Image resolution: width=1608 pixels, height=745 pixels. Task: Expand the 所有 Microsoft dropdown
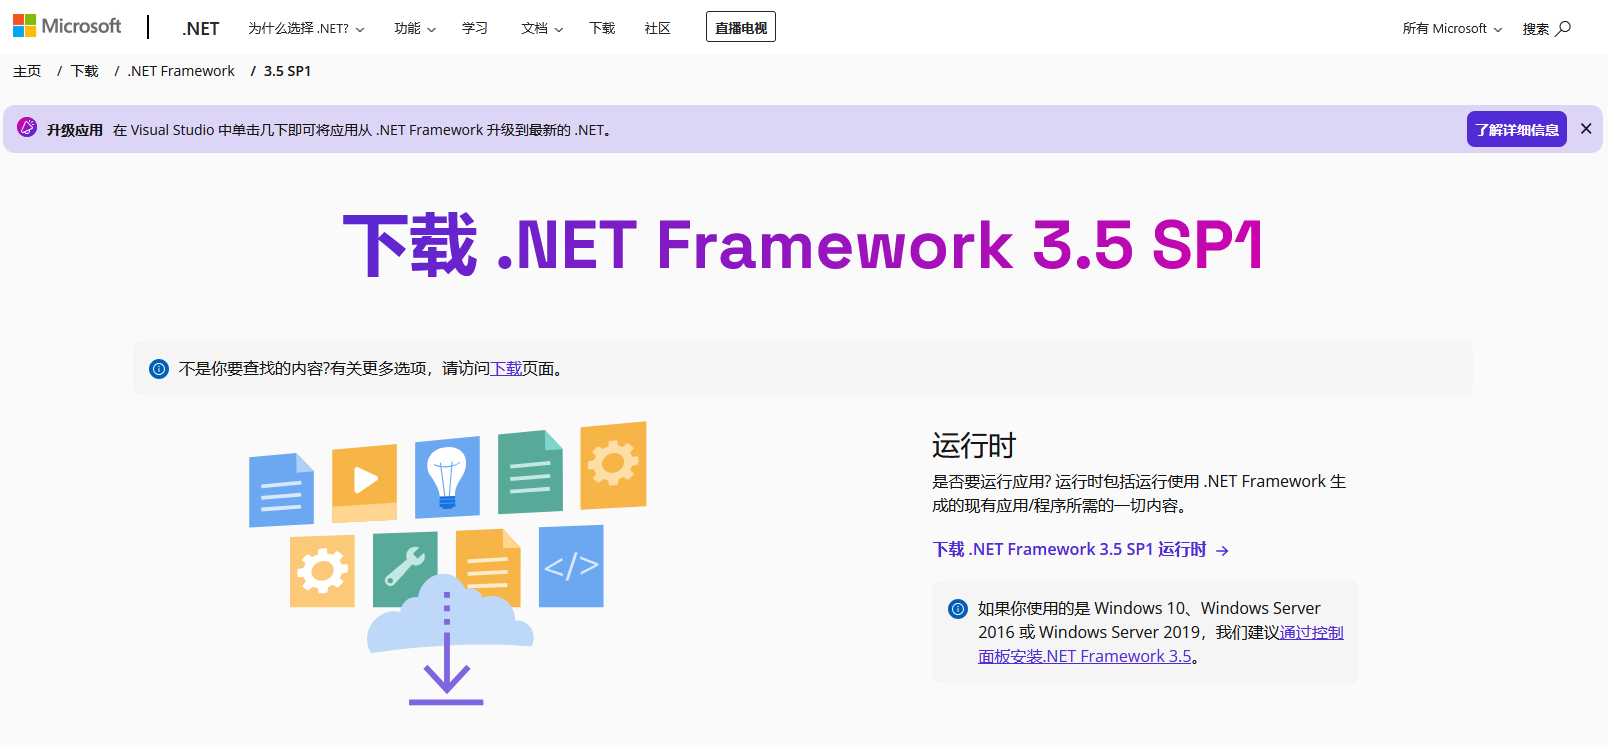click(x=1452, y=29)
